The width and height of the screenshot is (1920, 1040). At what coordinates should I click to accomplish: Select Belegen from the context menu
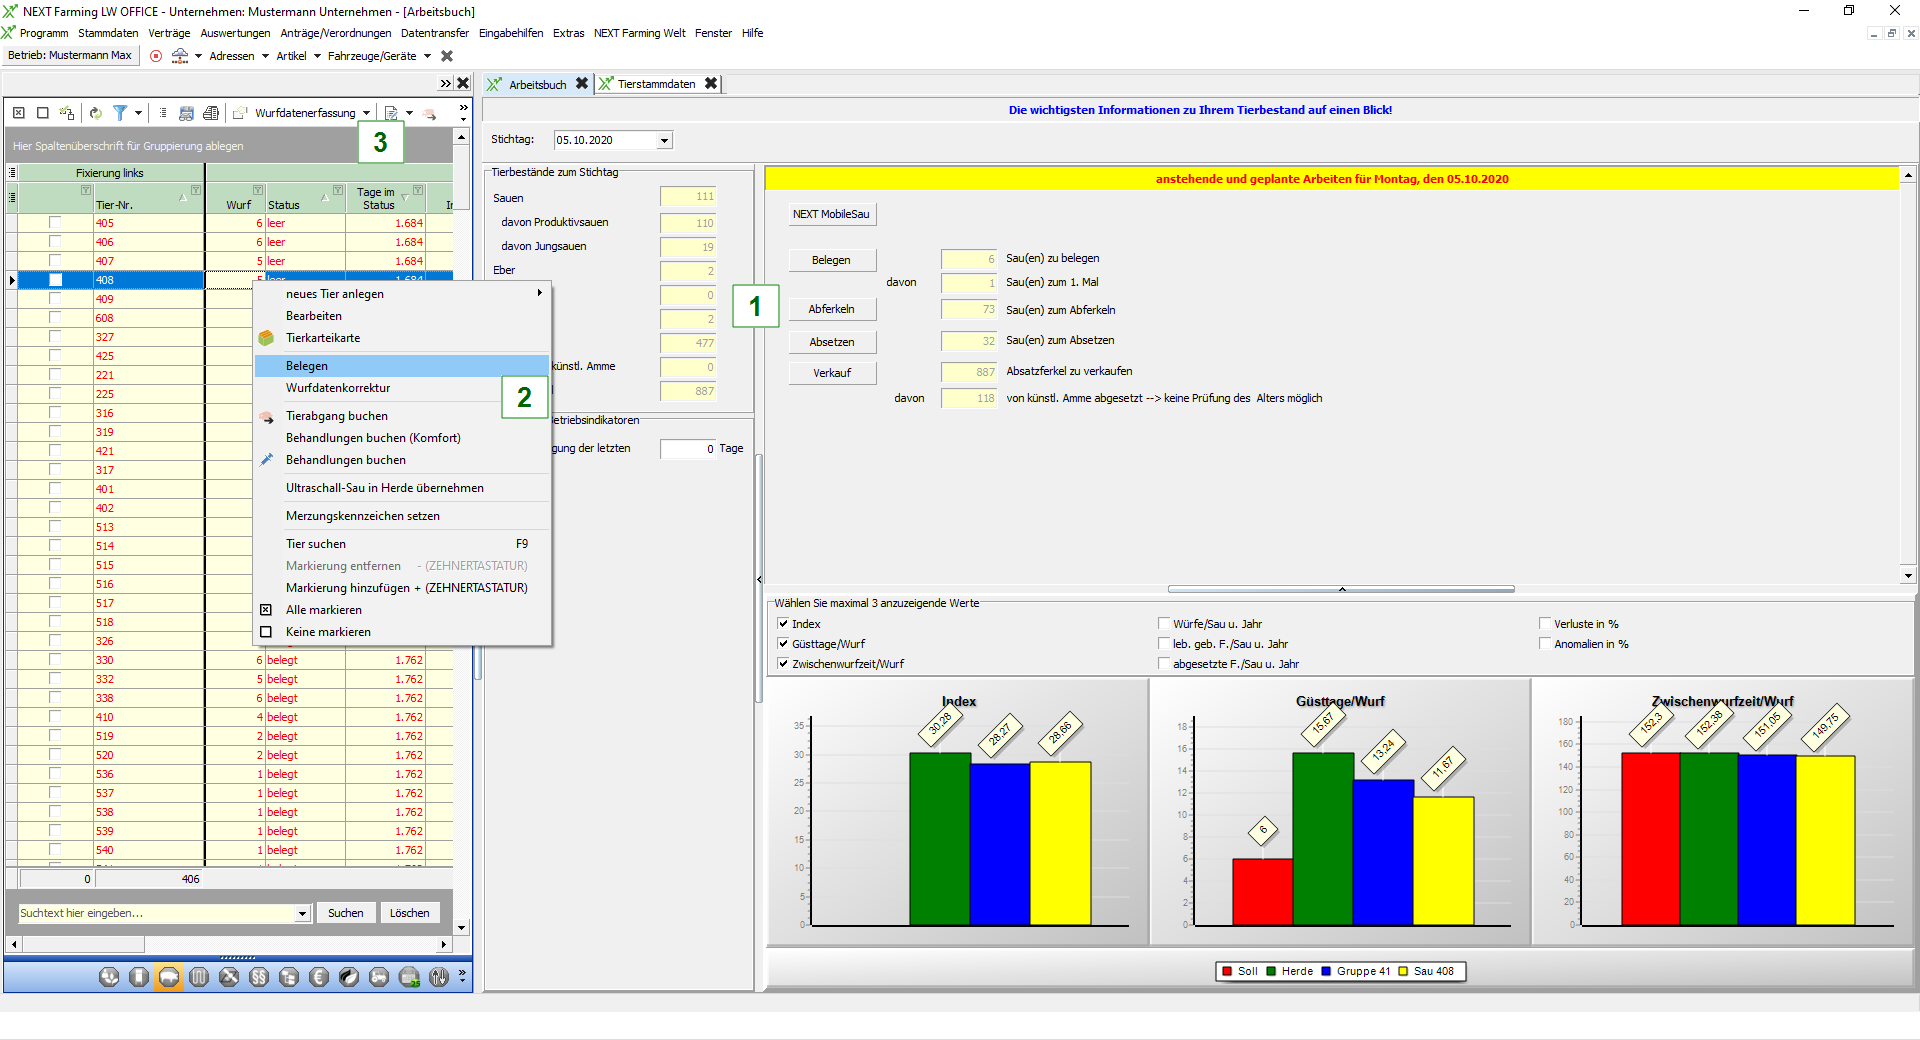coord(307,366)
